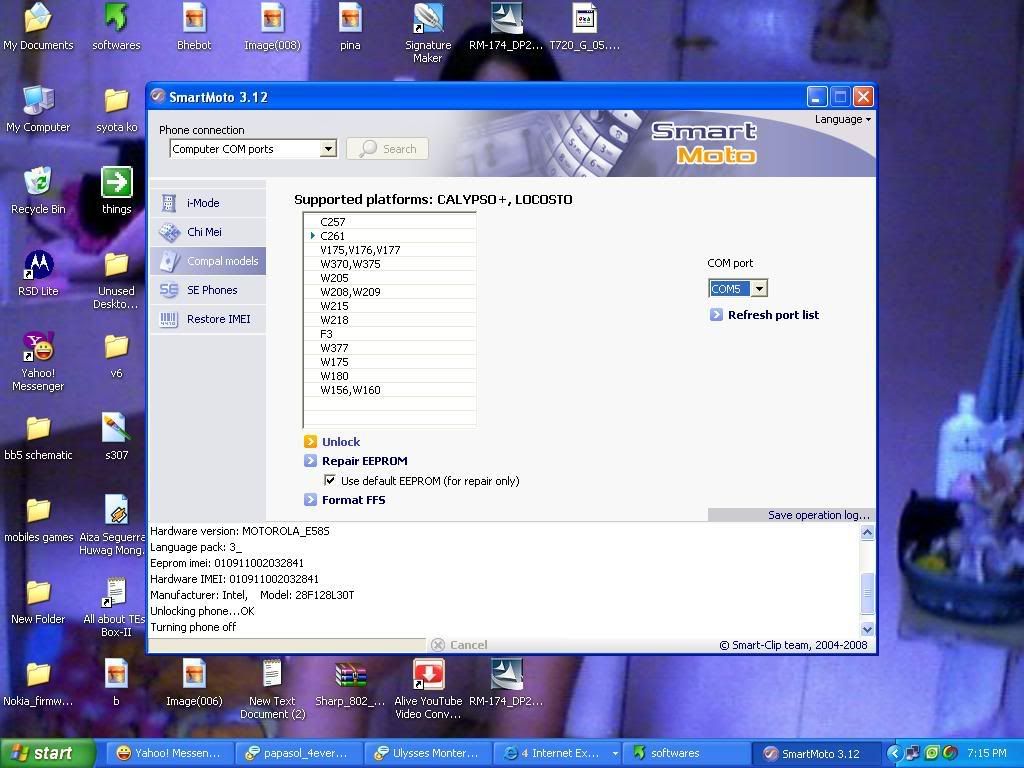Open Yahoo! Messenger desktop shortcut

pyautogui.click(x=38, y=361)
